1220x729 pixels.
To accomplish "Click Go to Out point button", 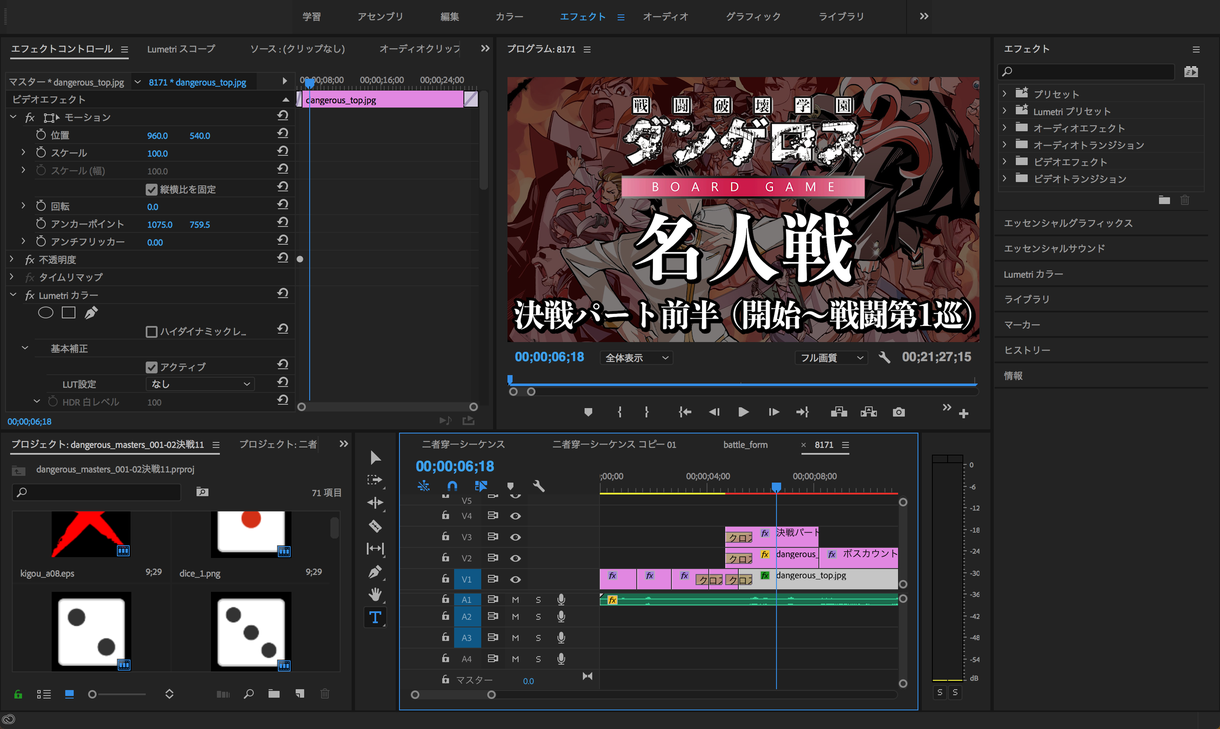I will point(802,412).
